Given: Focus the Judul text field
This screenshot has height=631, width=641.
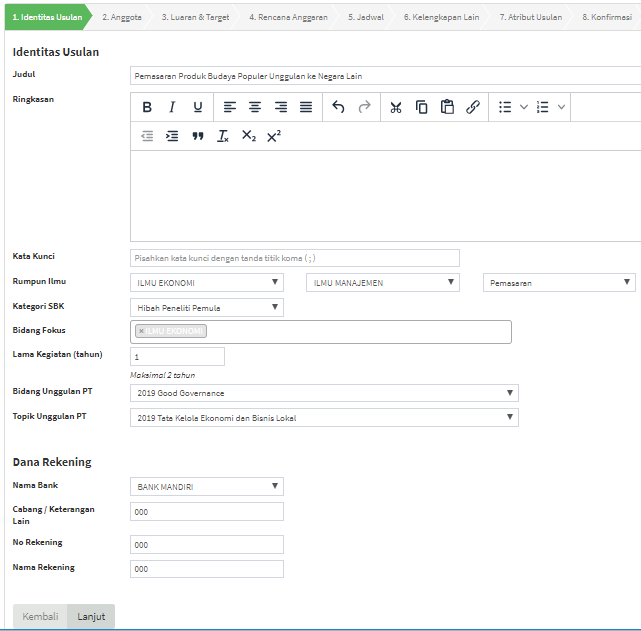Looking at the screenshot, I should 385,76.
